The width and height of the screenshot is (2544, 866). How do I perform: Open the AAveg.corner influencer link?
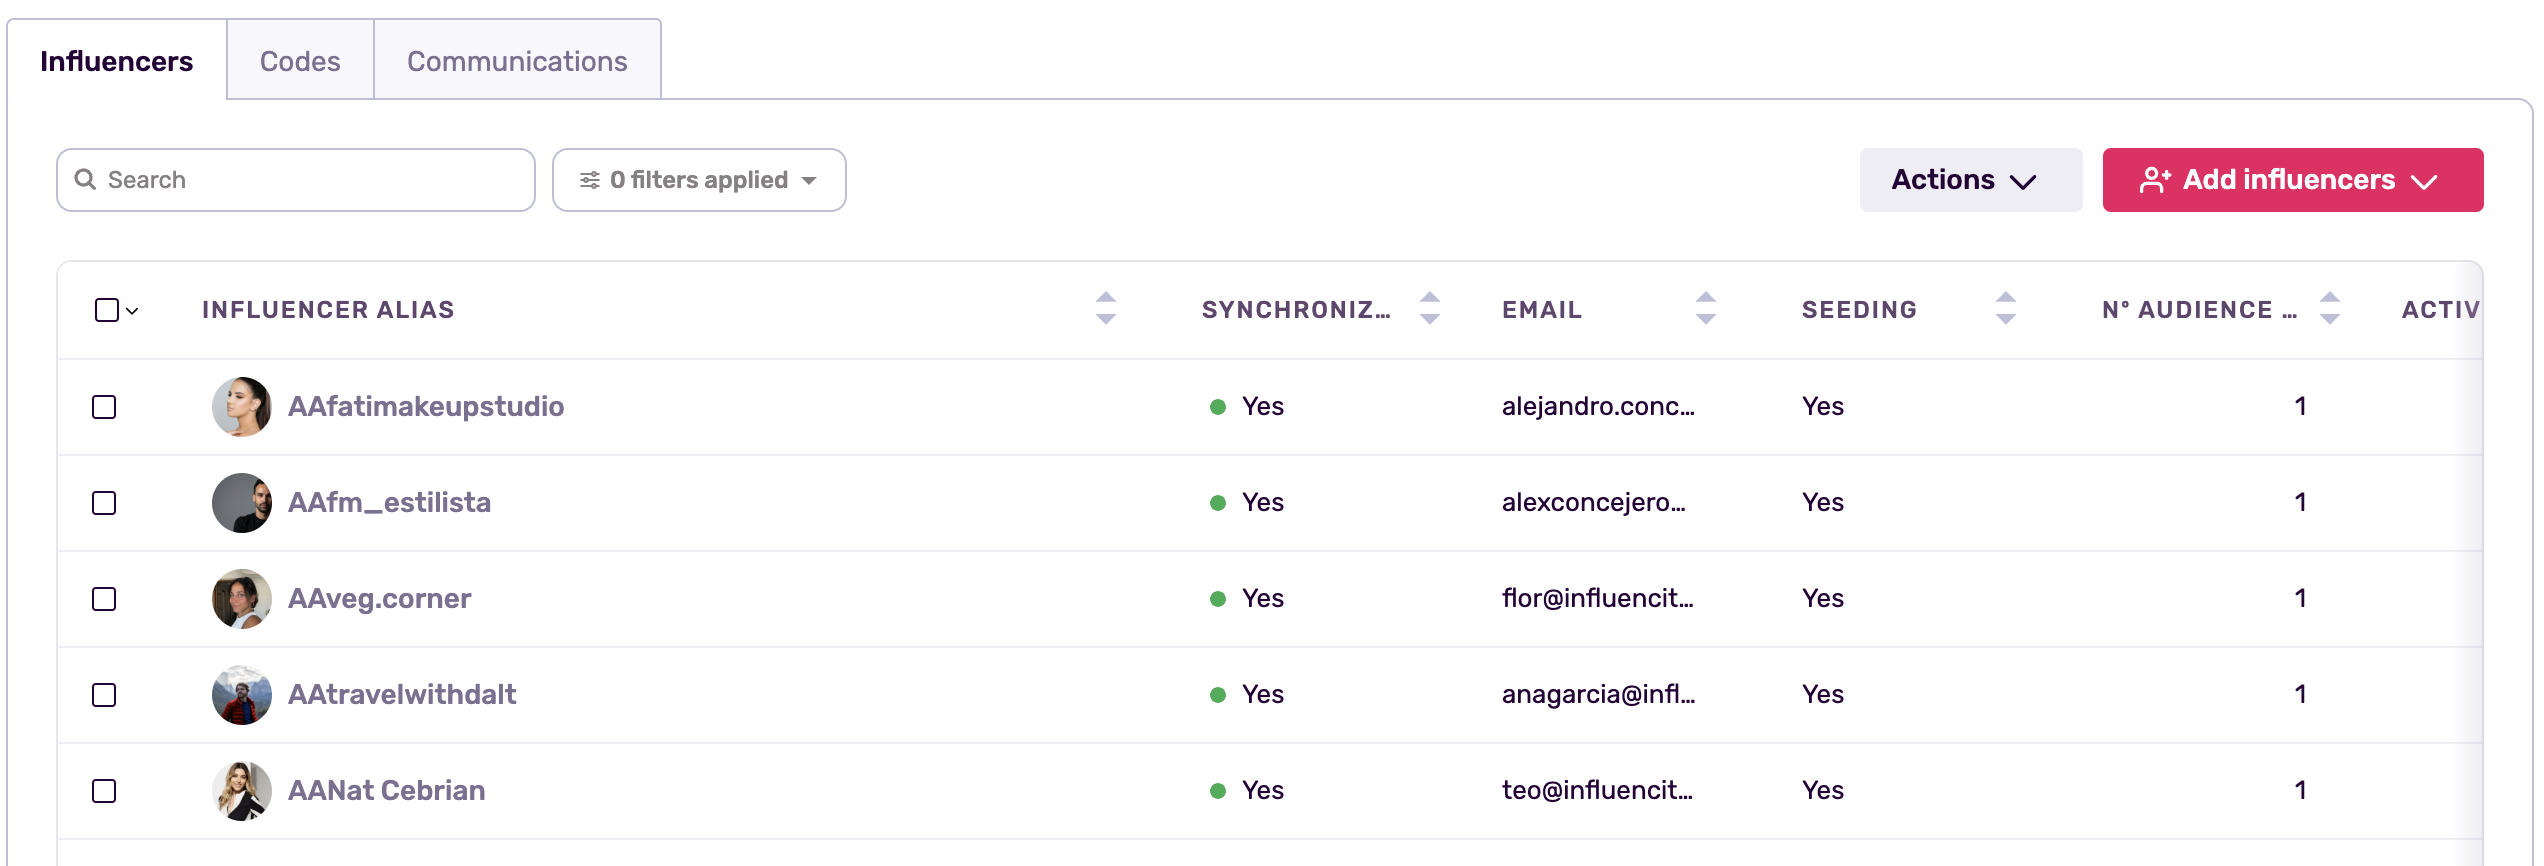click(x=379, y=599)
